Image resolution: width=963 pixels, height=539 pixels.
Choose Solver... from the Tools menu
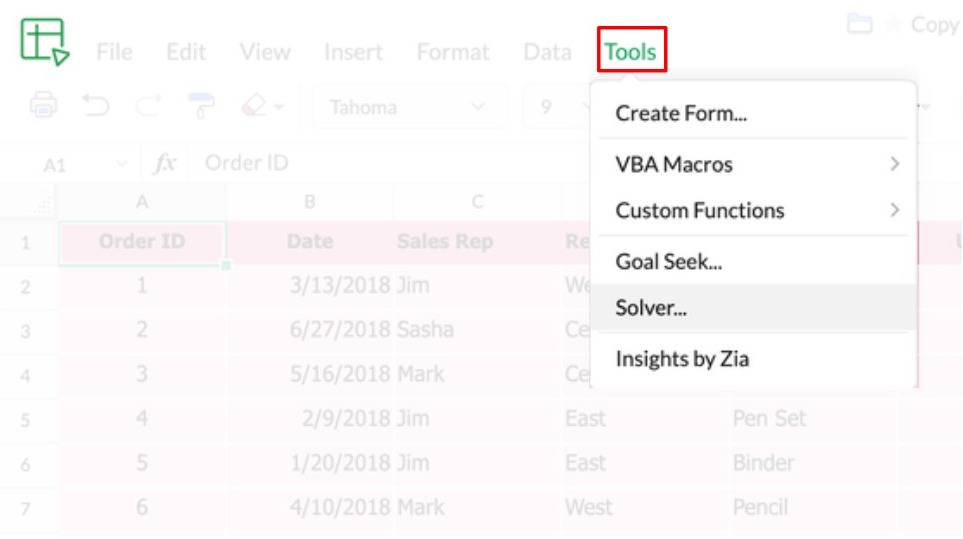651,308
